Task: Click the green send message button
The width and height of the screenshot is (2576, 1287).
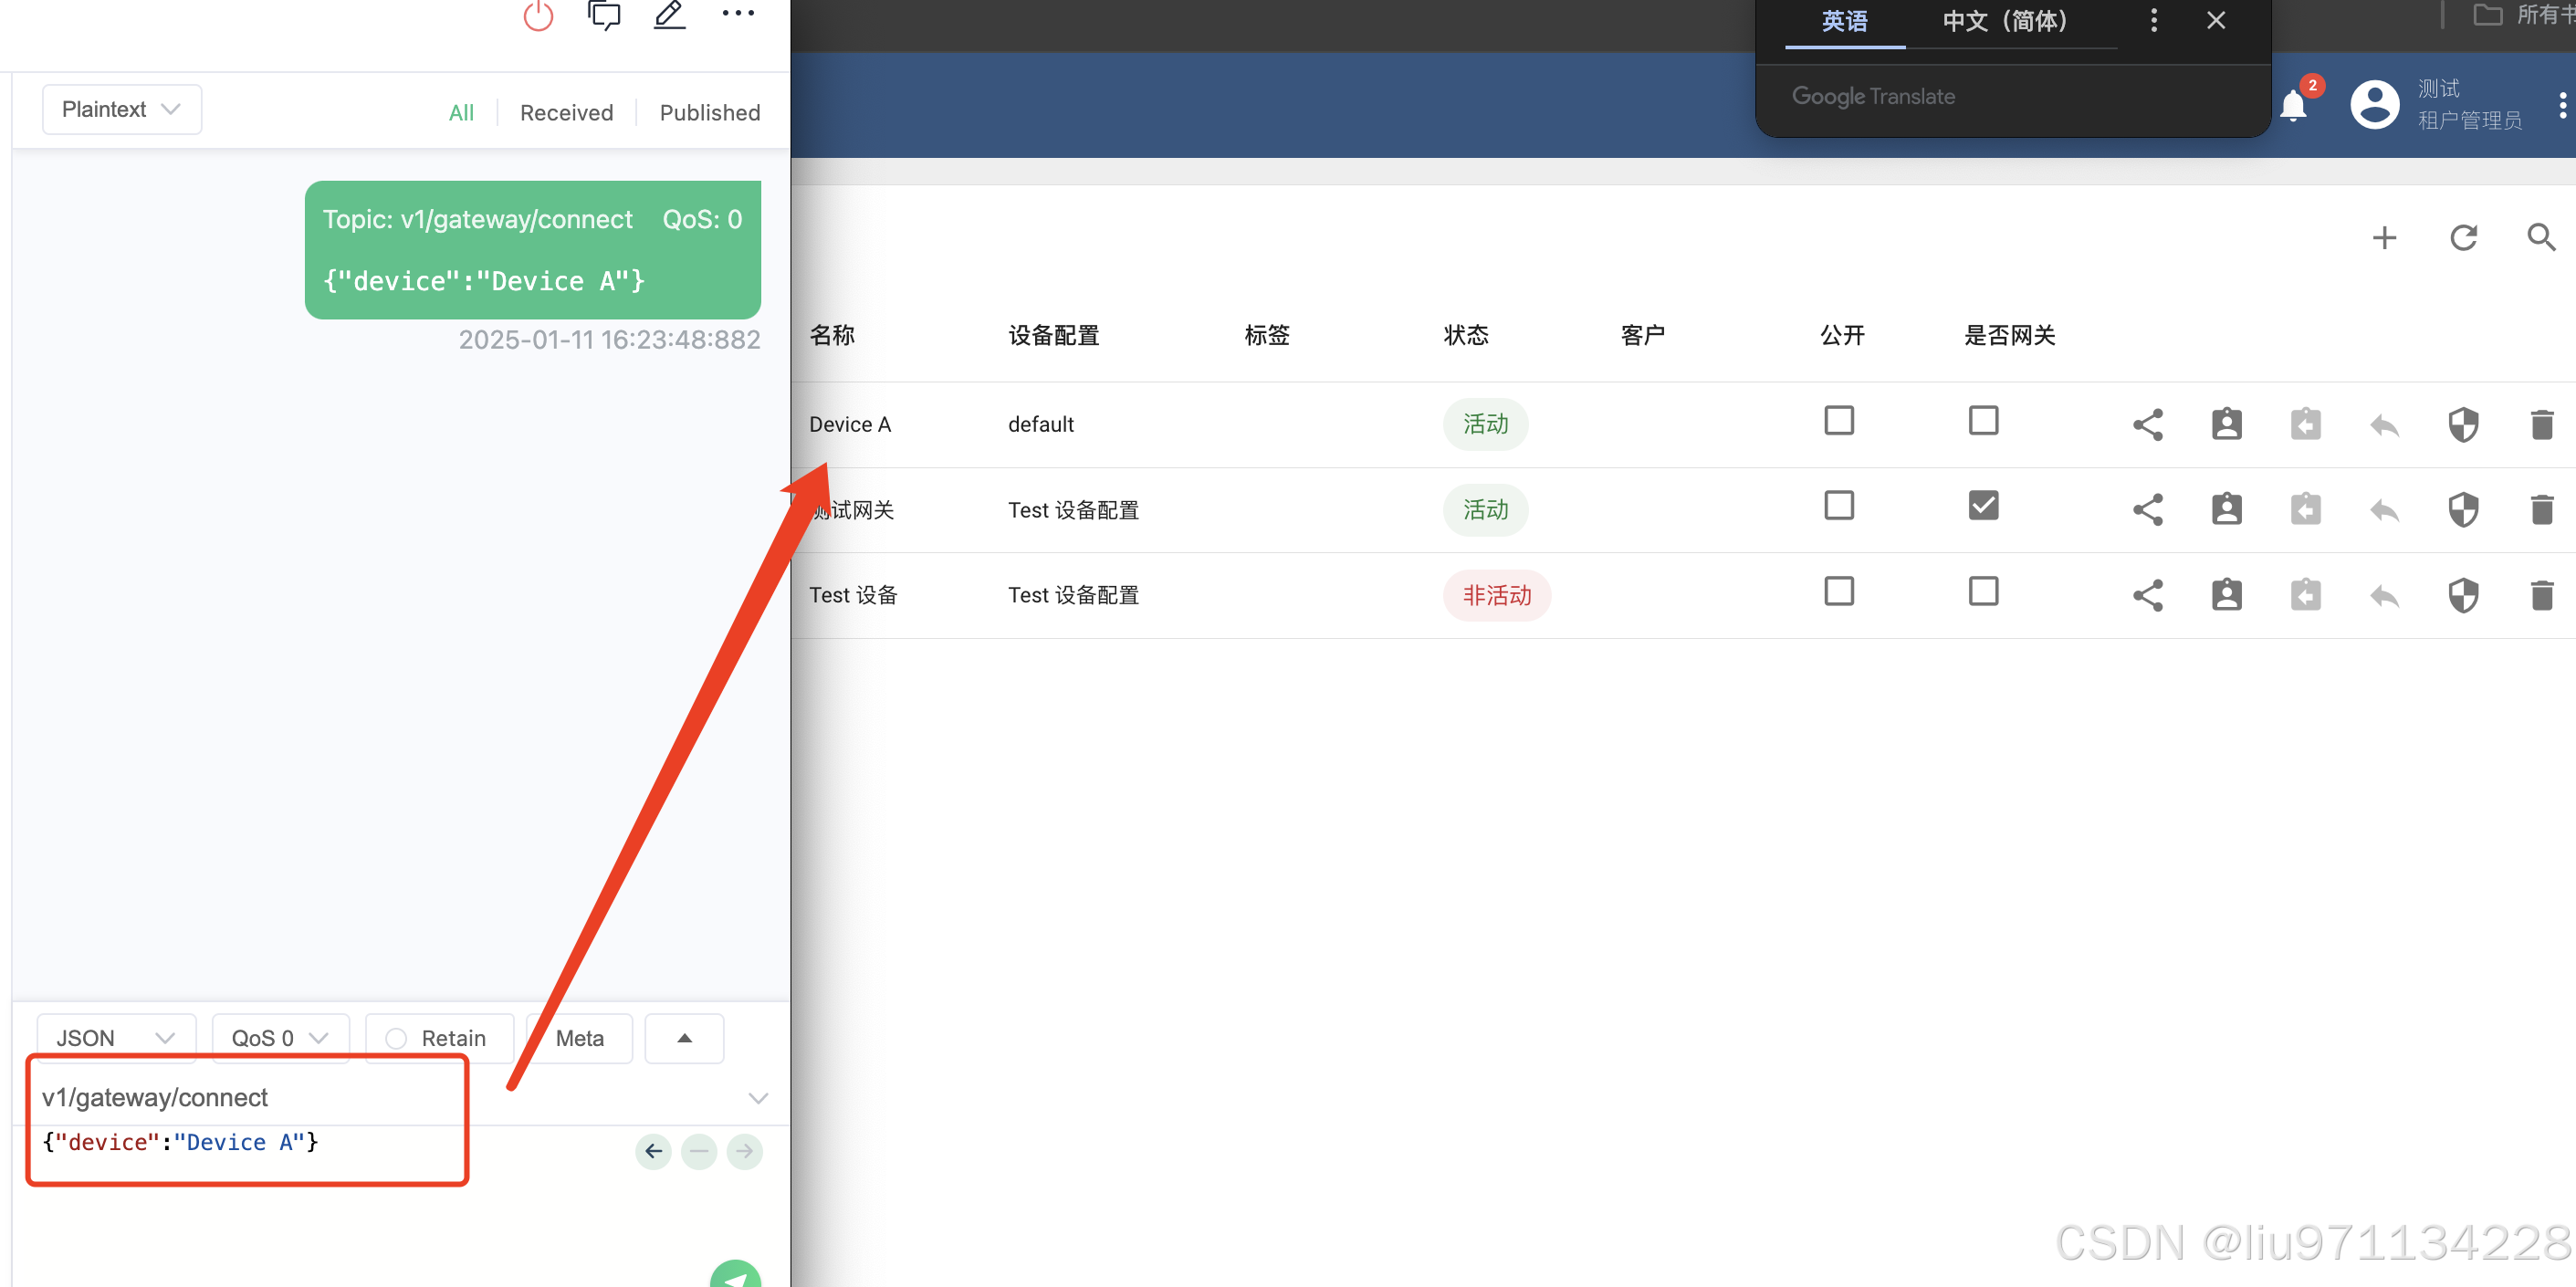Action: (x=735, y=1277)
